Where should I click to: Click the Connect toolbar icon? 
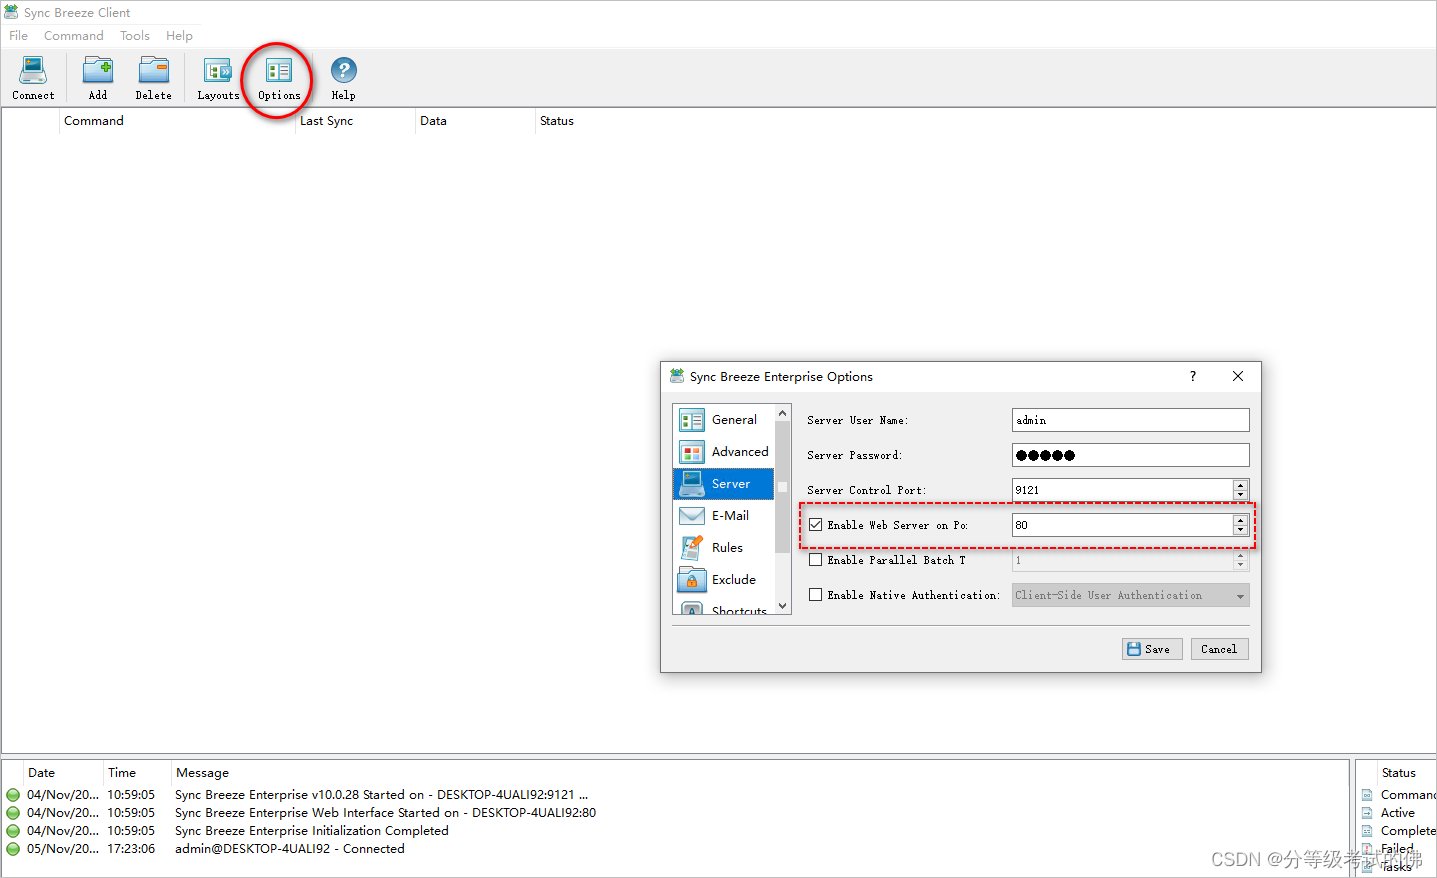[x=33, y=78]
